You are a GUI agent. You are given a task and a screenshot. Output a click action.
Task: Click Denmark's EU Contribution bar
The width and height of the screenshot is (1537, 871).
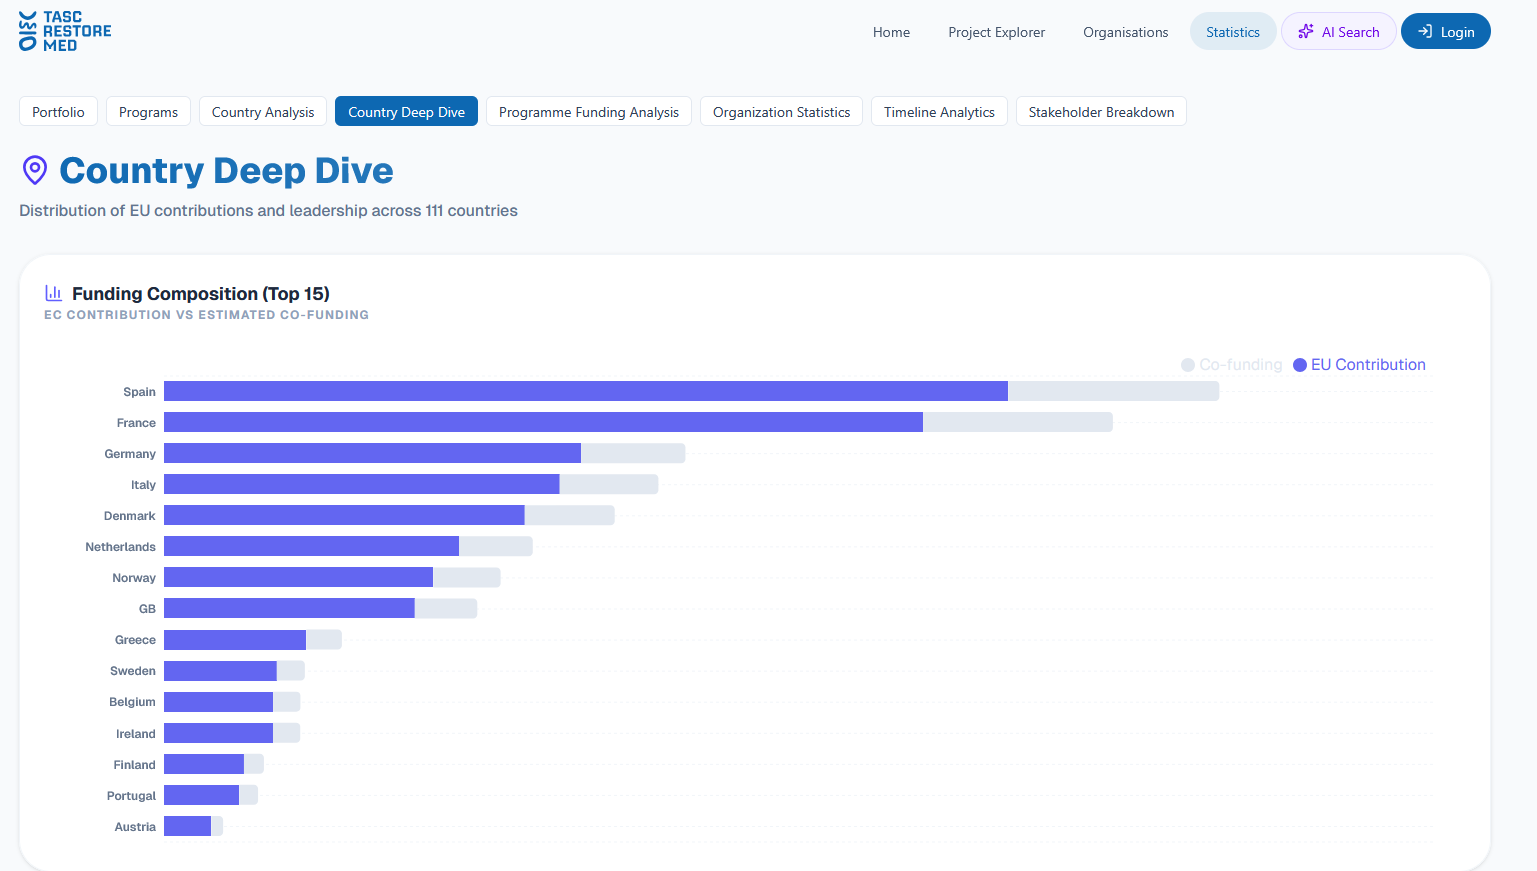pos(344,515)
